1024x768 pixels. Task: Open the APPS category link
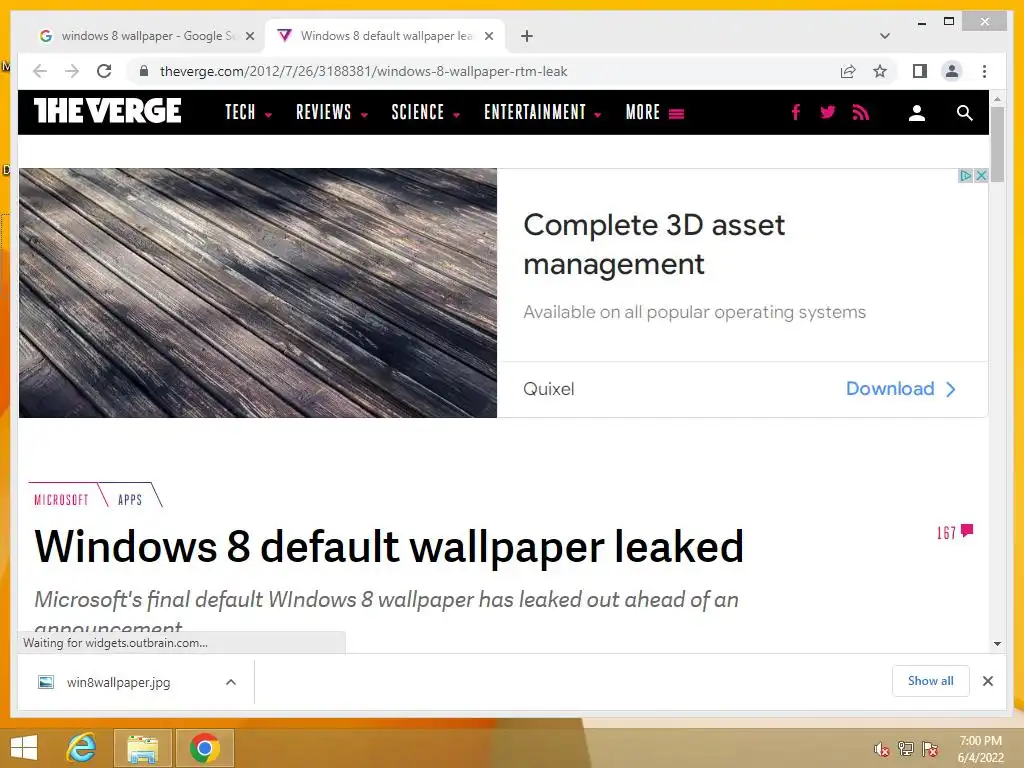pyautogui.click(x=130, y=500)
